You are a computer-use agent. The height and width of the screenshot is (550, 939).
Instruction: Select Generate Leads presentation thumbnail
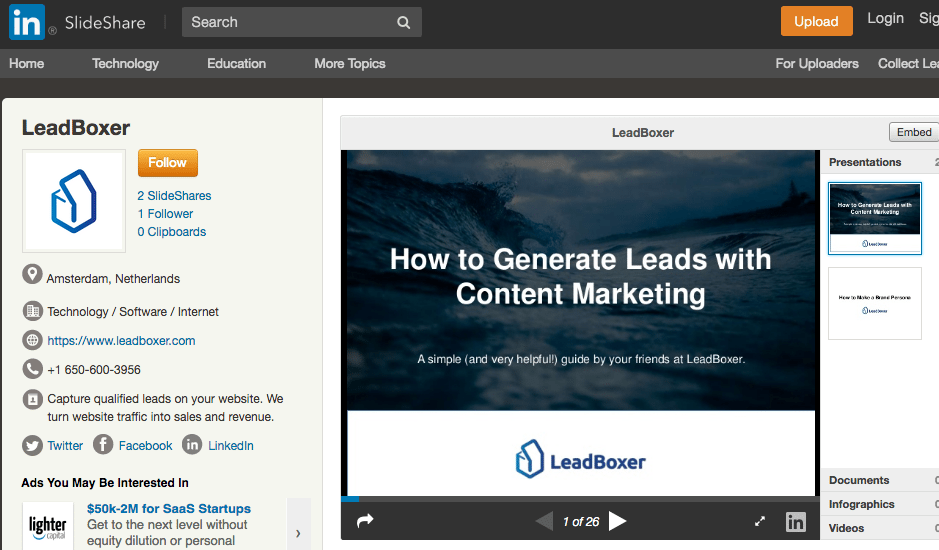[875, 219]
